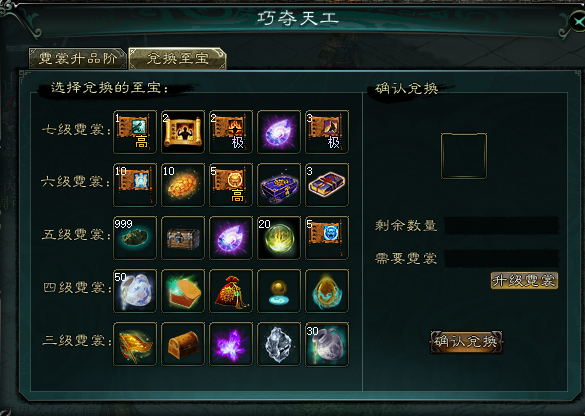Click the 升级霓裳 button
The height and width of the screenshot is (416, 585).
click(524, 281)
